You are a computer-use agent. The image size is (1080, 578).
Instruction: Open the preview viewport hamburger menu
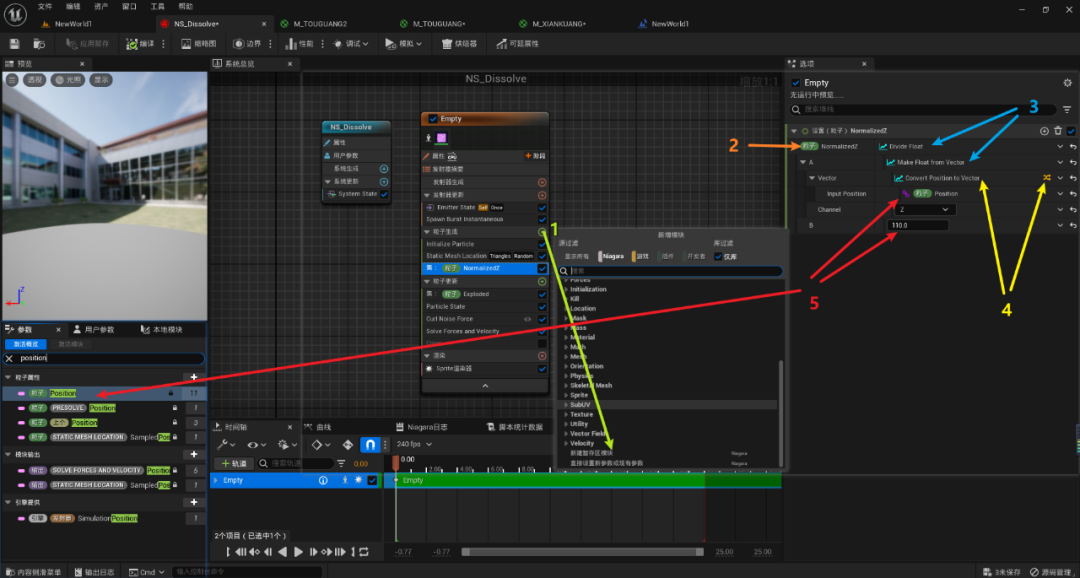click(12, 80)
